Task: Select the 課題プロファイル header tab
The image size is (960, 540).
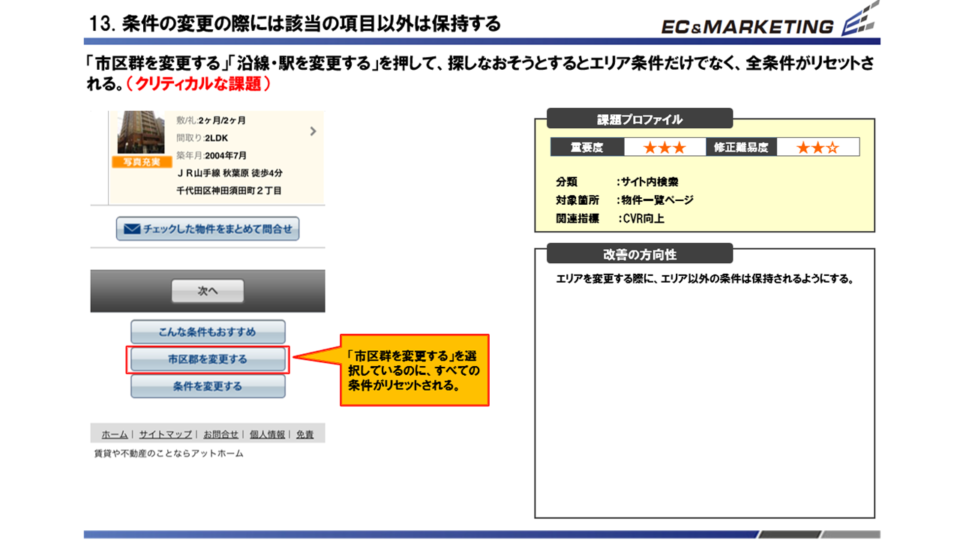Action: [x=640, y=119]
